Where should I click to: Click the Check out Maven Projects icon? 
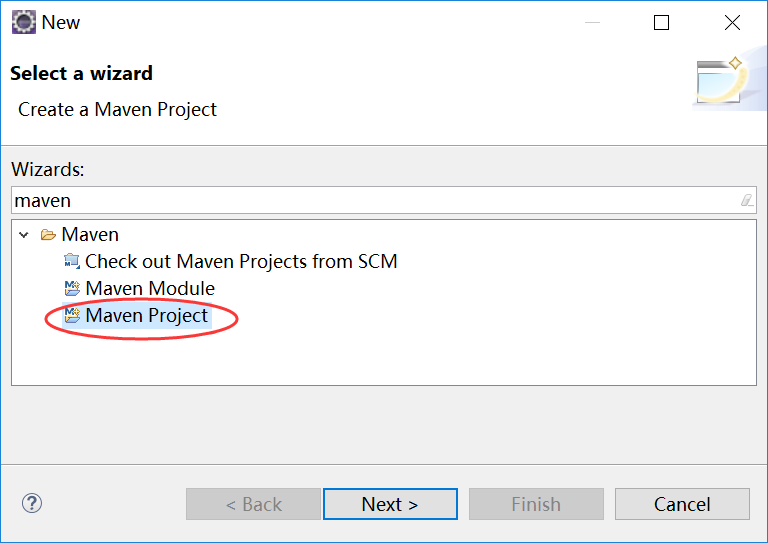pos(71,262)
